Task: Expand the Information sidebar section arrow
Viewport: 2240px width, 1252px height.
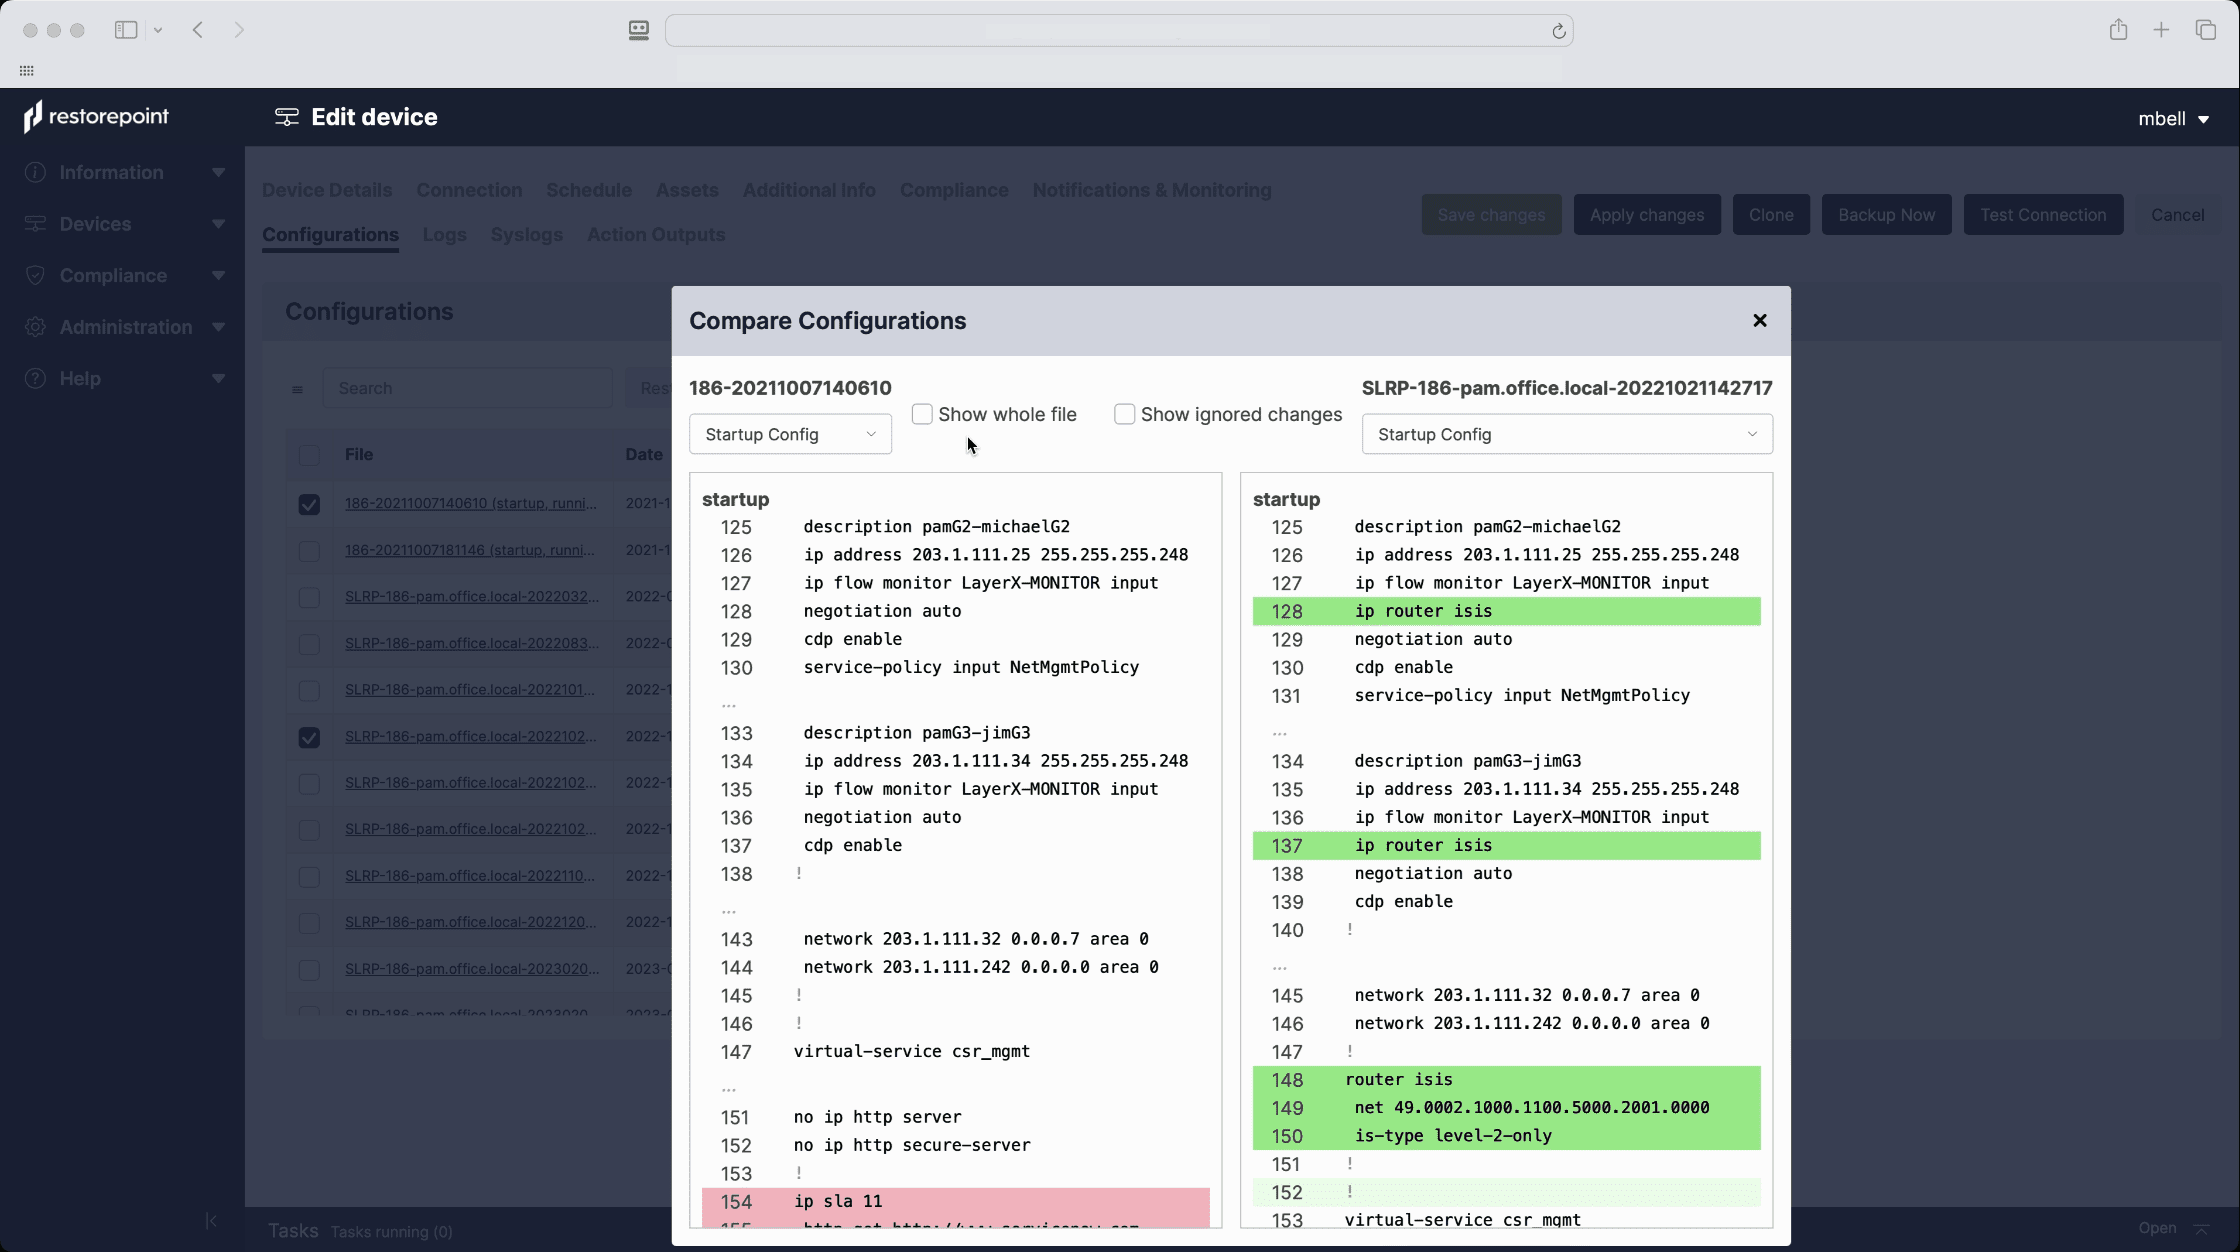Action: point(218,173)
